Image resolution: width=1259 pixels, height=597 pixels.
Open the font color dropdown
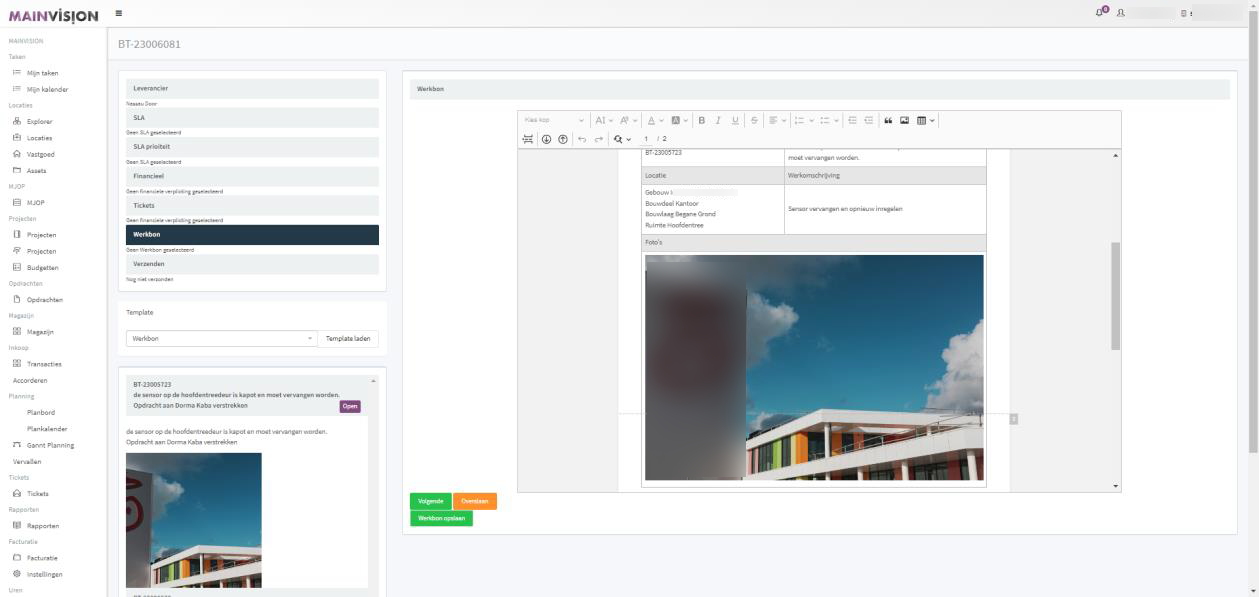[656, 120]
